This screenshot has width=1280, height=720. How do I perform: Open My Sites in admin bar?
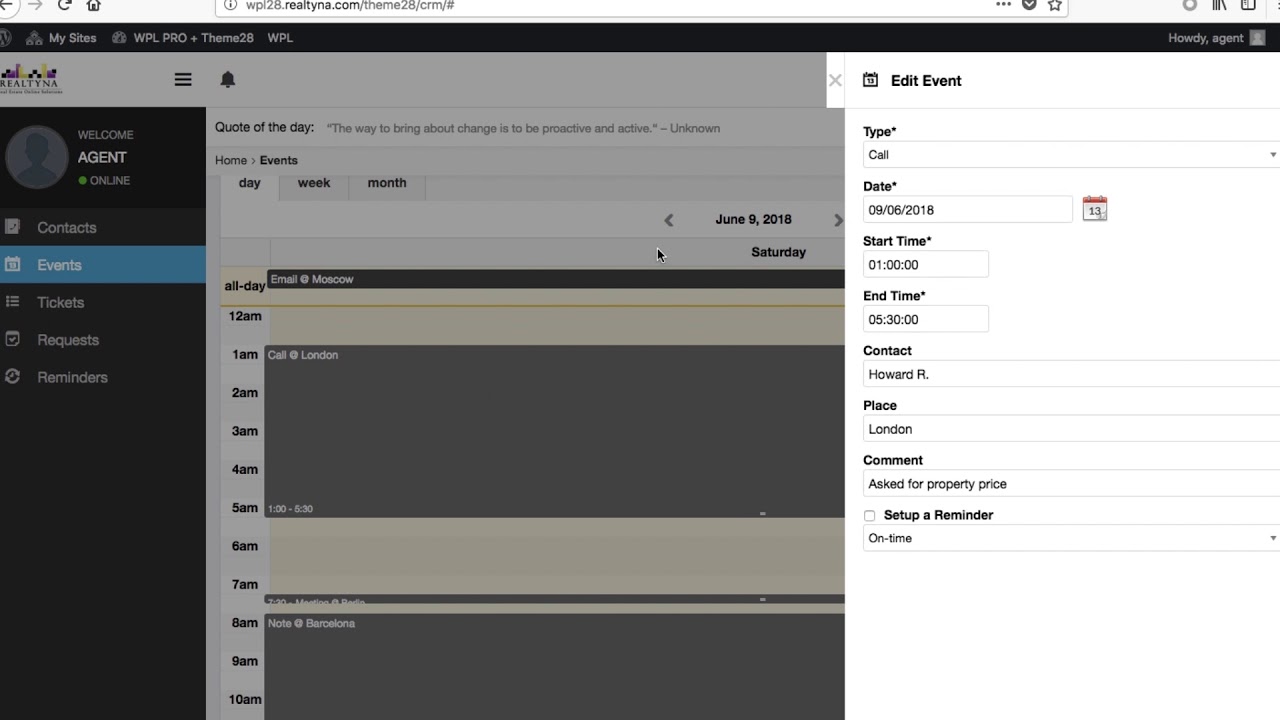click(62, 38)
